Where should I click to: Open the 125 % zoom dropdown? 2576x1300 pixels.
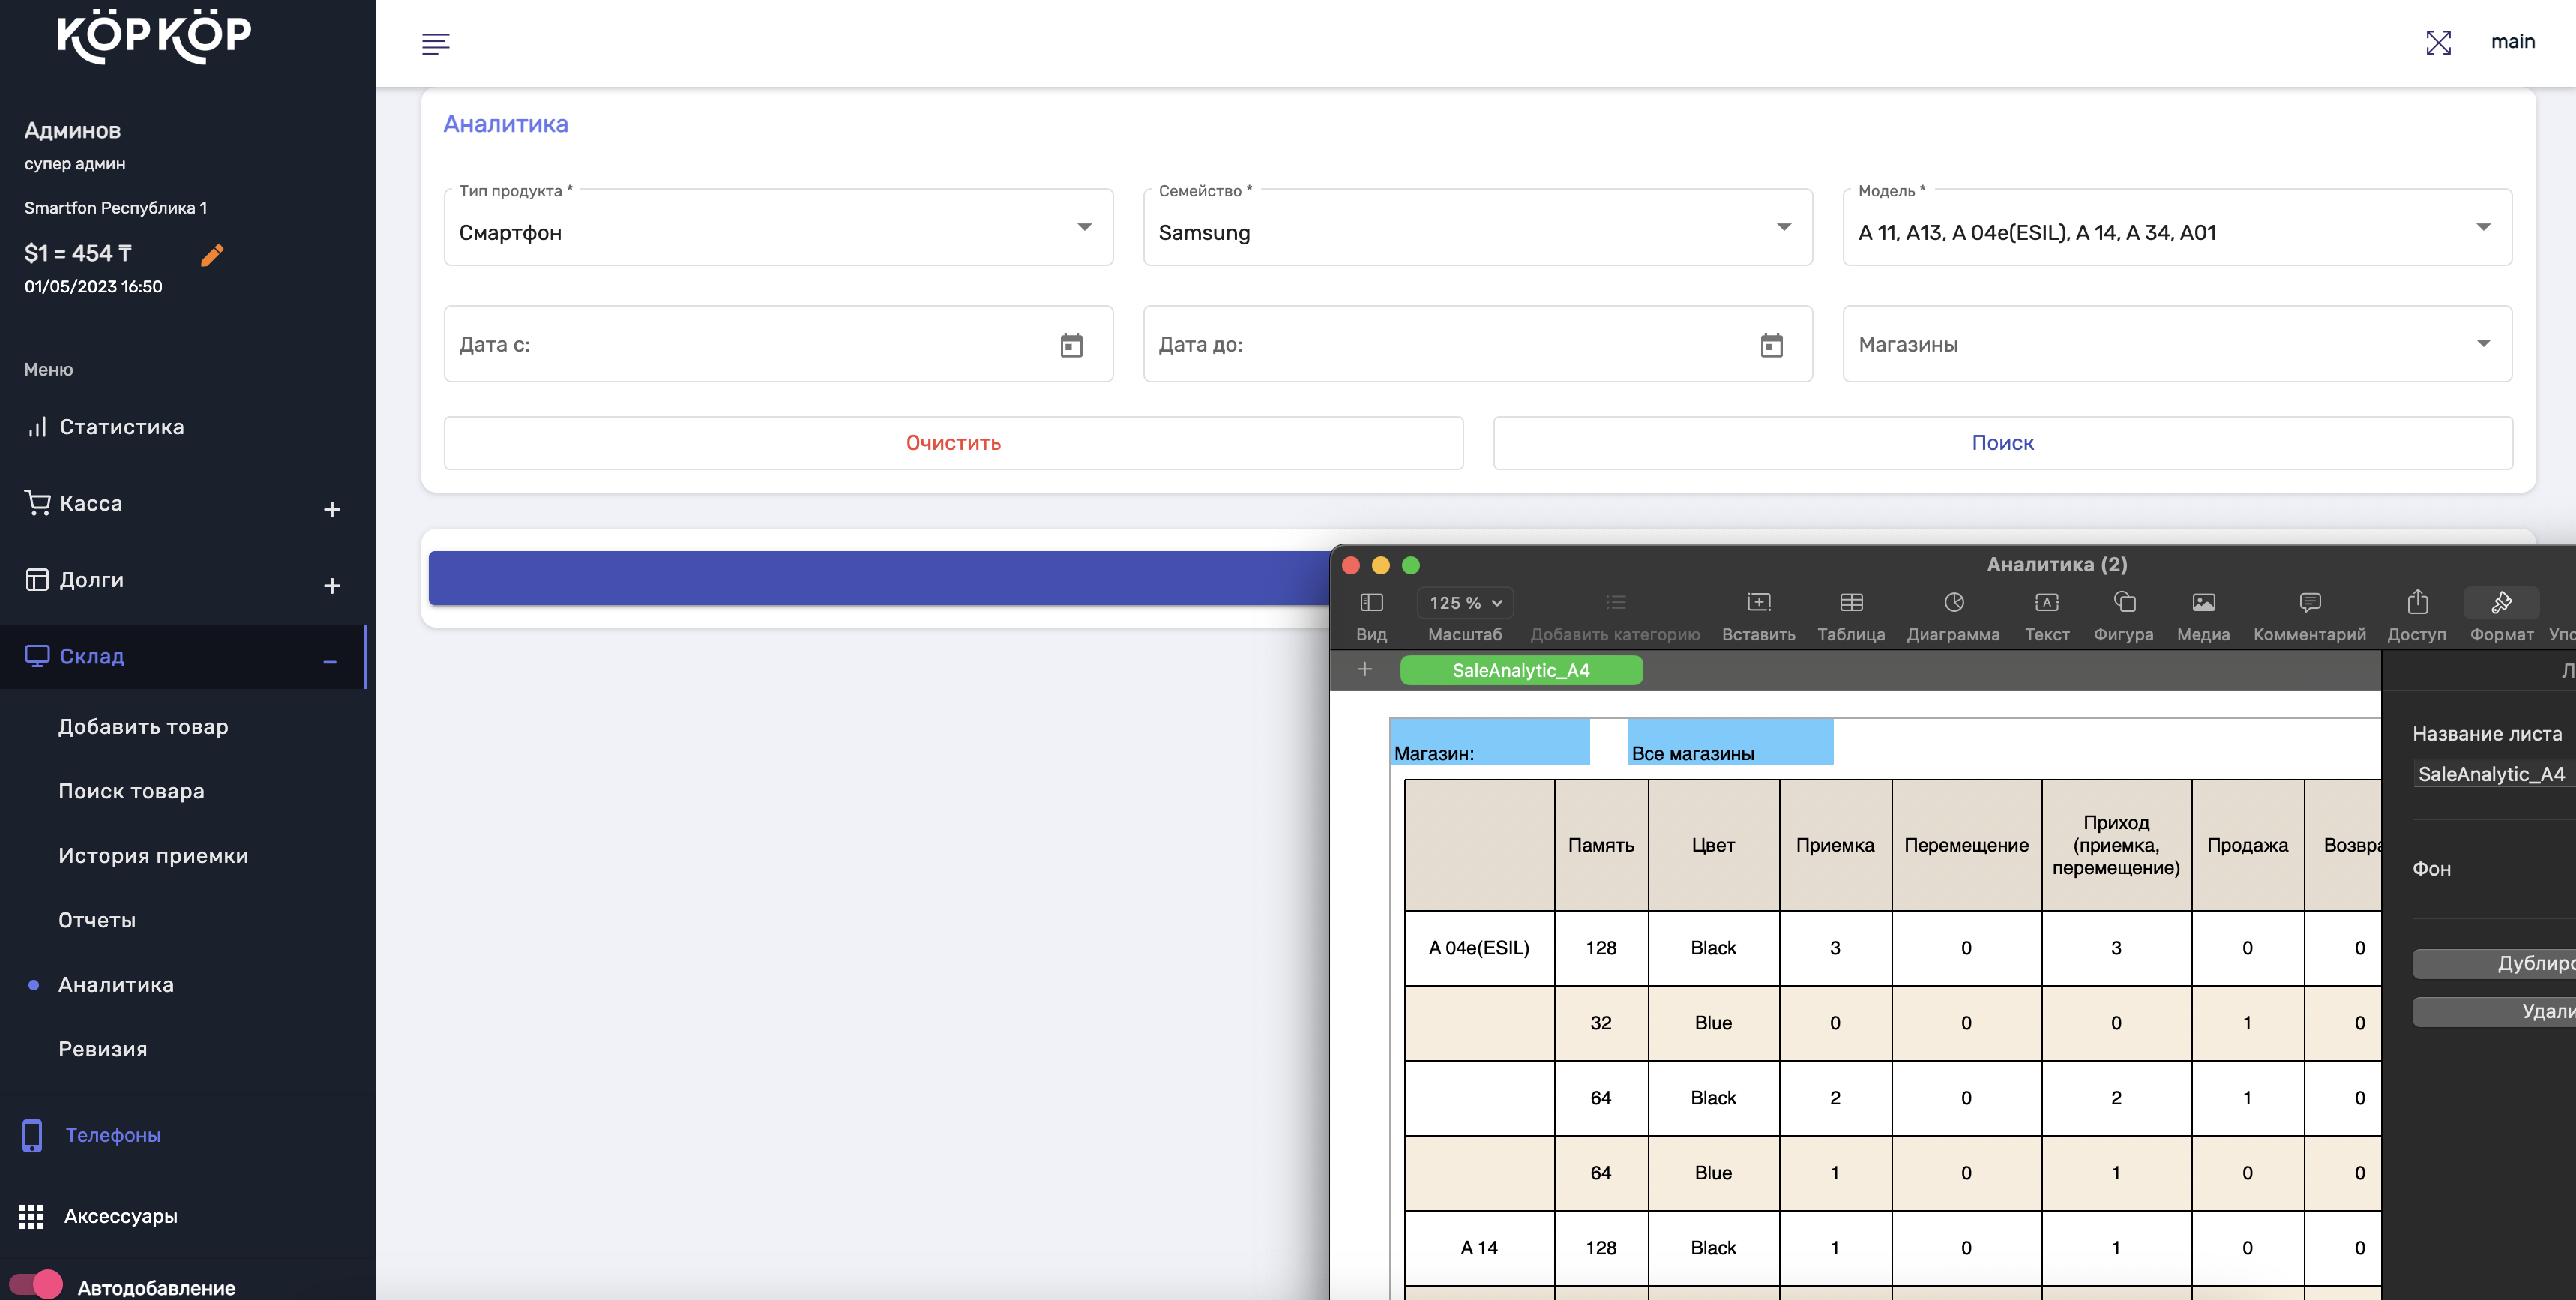(1465, 603)
